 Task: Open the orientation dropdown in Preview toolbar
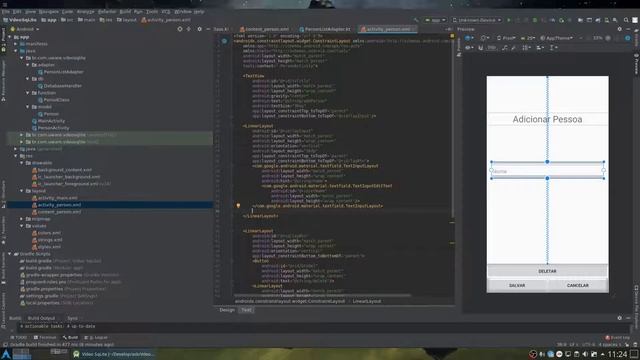(x=485, y=38)
